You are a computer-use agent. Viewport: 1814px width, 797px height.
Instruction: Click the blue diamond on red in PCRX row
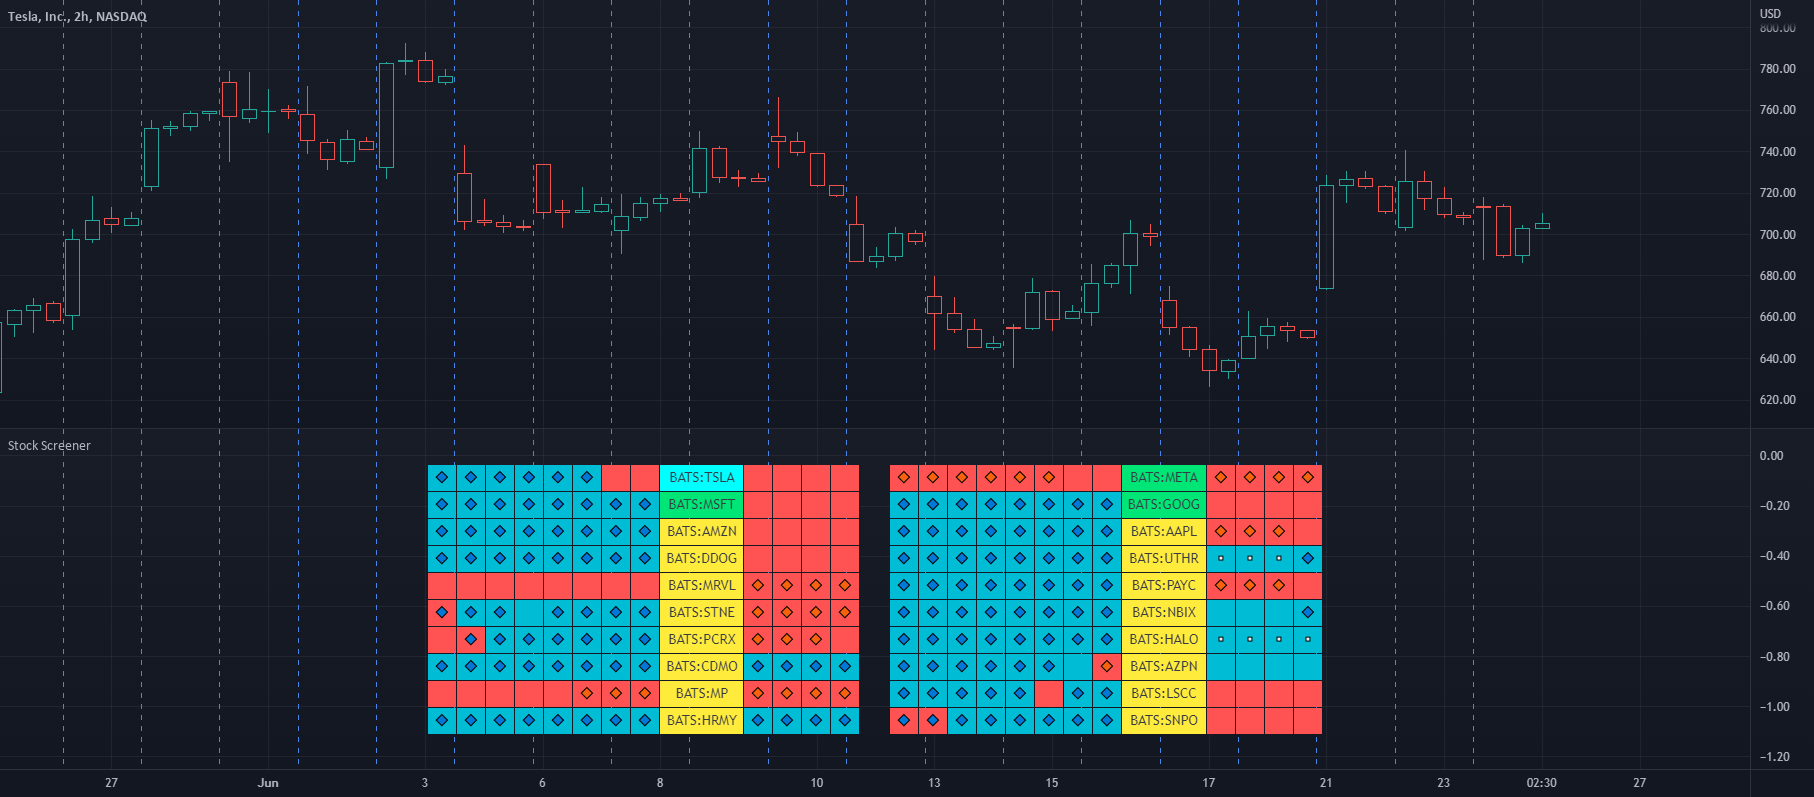(x=471, y=639)
